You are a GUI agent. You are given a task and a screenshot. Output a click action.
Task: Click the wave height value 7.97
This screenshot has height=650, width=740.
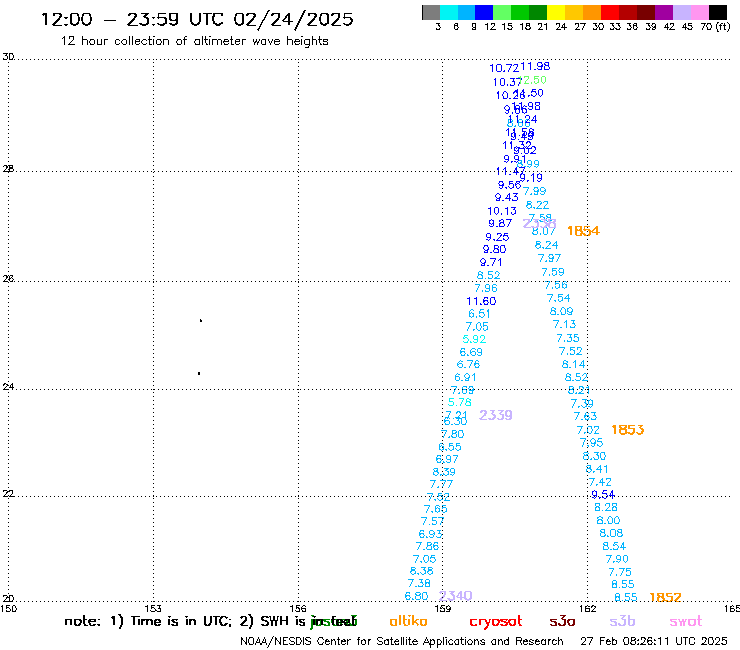[549, 259]
